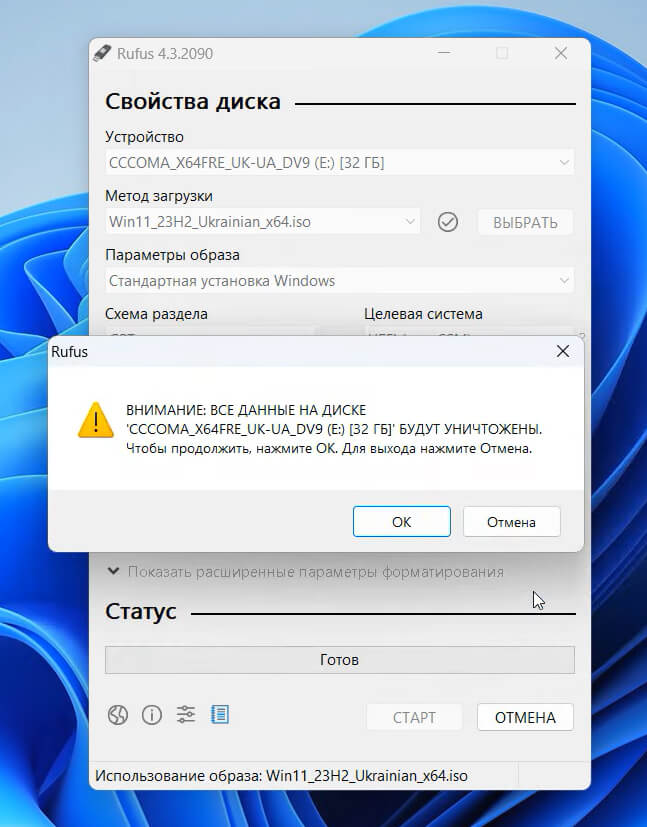647x827 pixels.
Task: Click the ВЫБРАТЬ button
Action: click(x=525, y=222)
